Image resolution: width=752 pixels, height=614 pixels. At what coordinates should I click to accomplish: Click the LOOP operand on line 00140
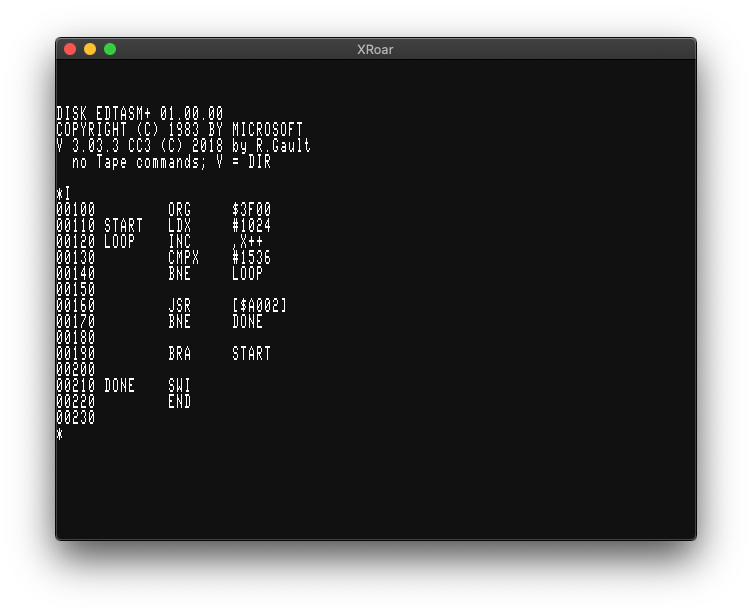point(247,273)
